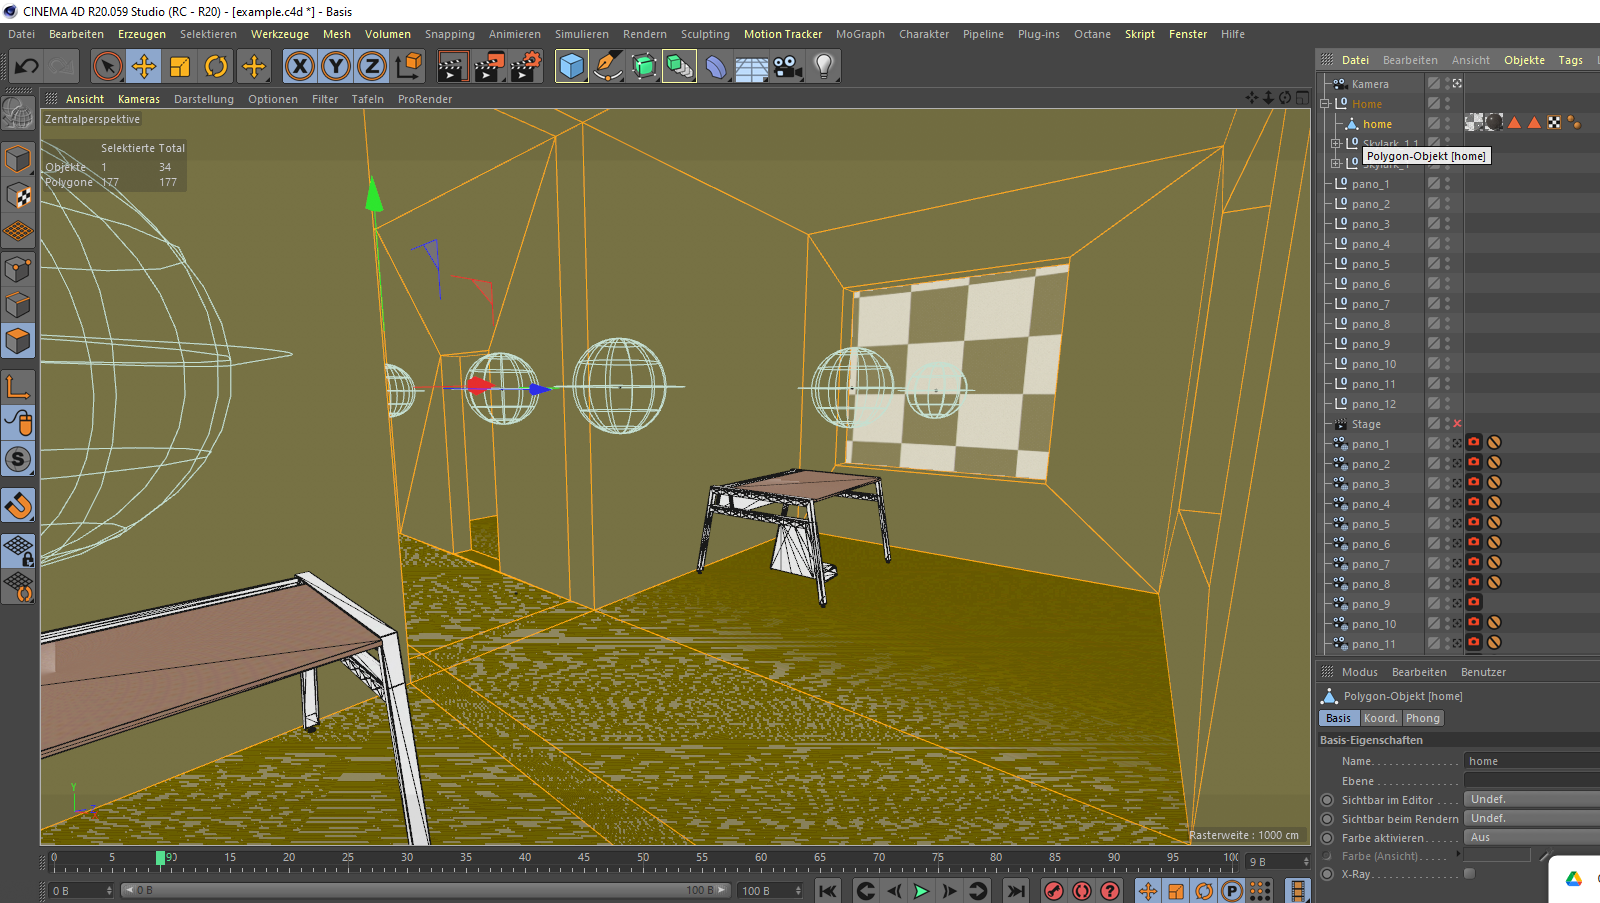Viewport: 1600px width, 903px height.
Task: Open the Sichtbar im Editor dropdown
Action: pyautogui.click(x=1530, y=799)
